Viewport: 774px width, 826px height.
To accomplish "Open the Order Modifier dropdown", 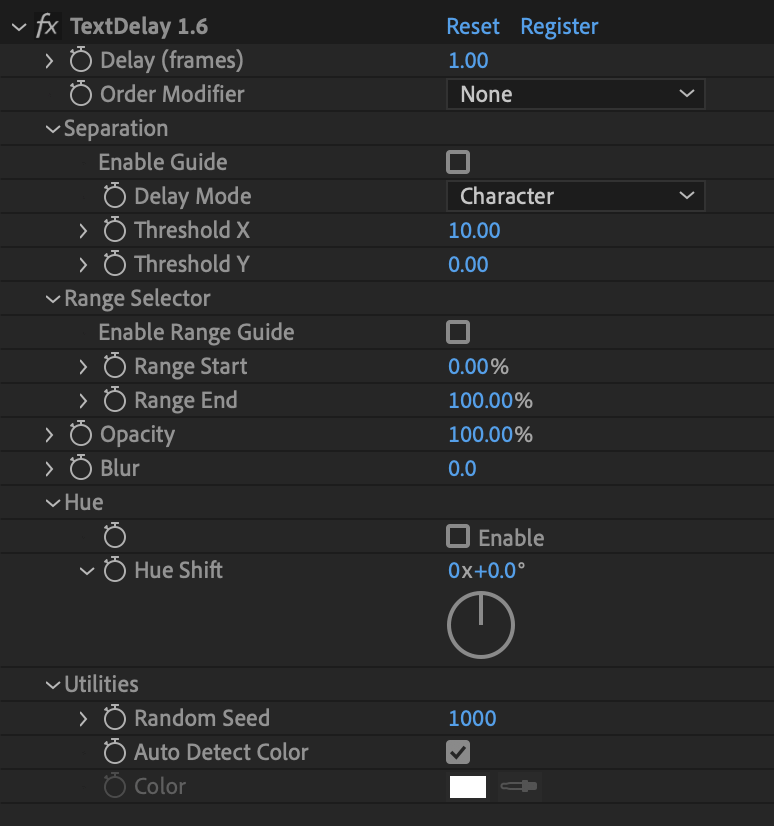I will tap(575, 95).
